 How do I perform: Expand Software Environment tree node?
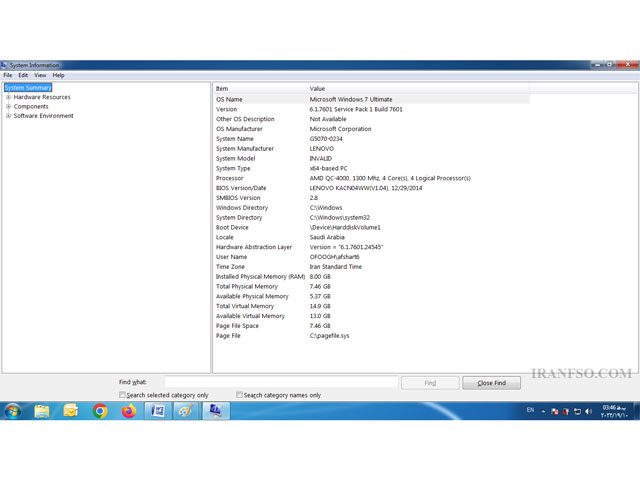click(x=8, y=116)
